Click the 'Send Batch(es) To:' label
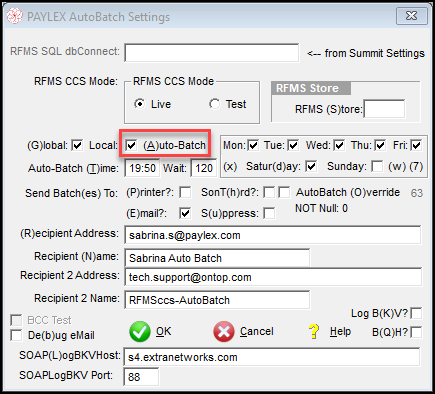Image resolution: width=435 pixels, height=394 pixels. tap(71, 193)
